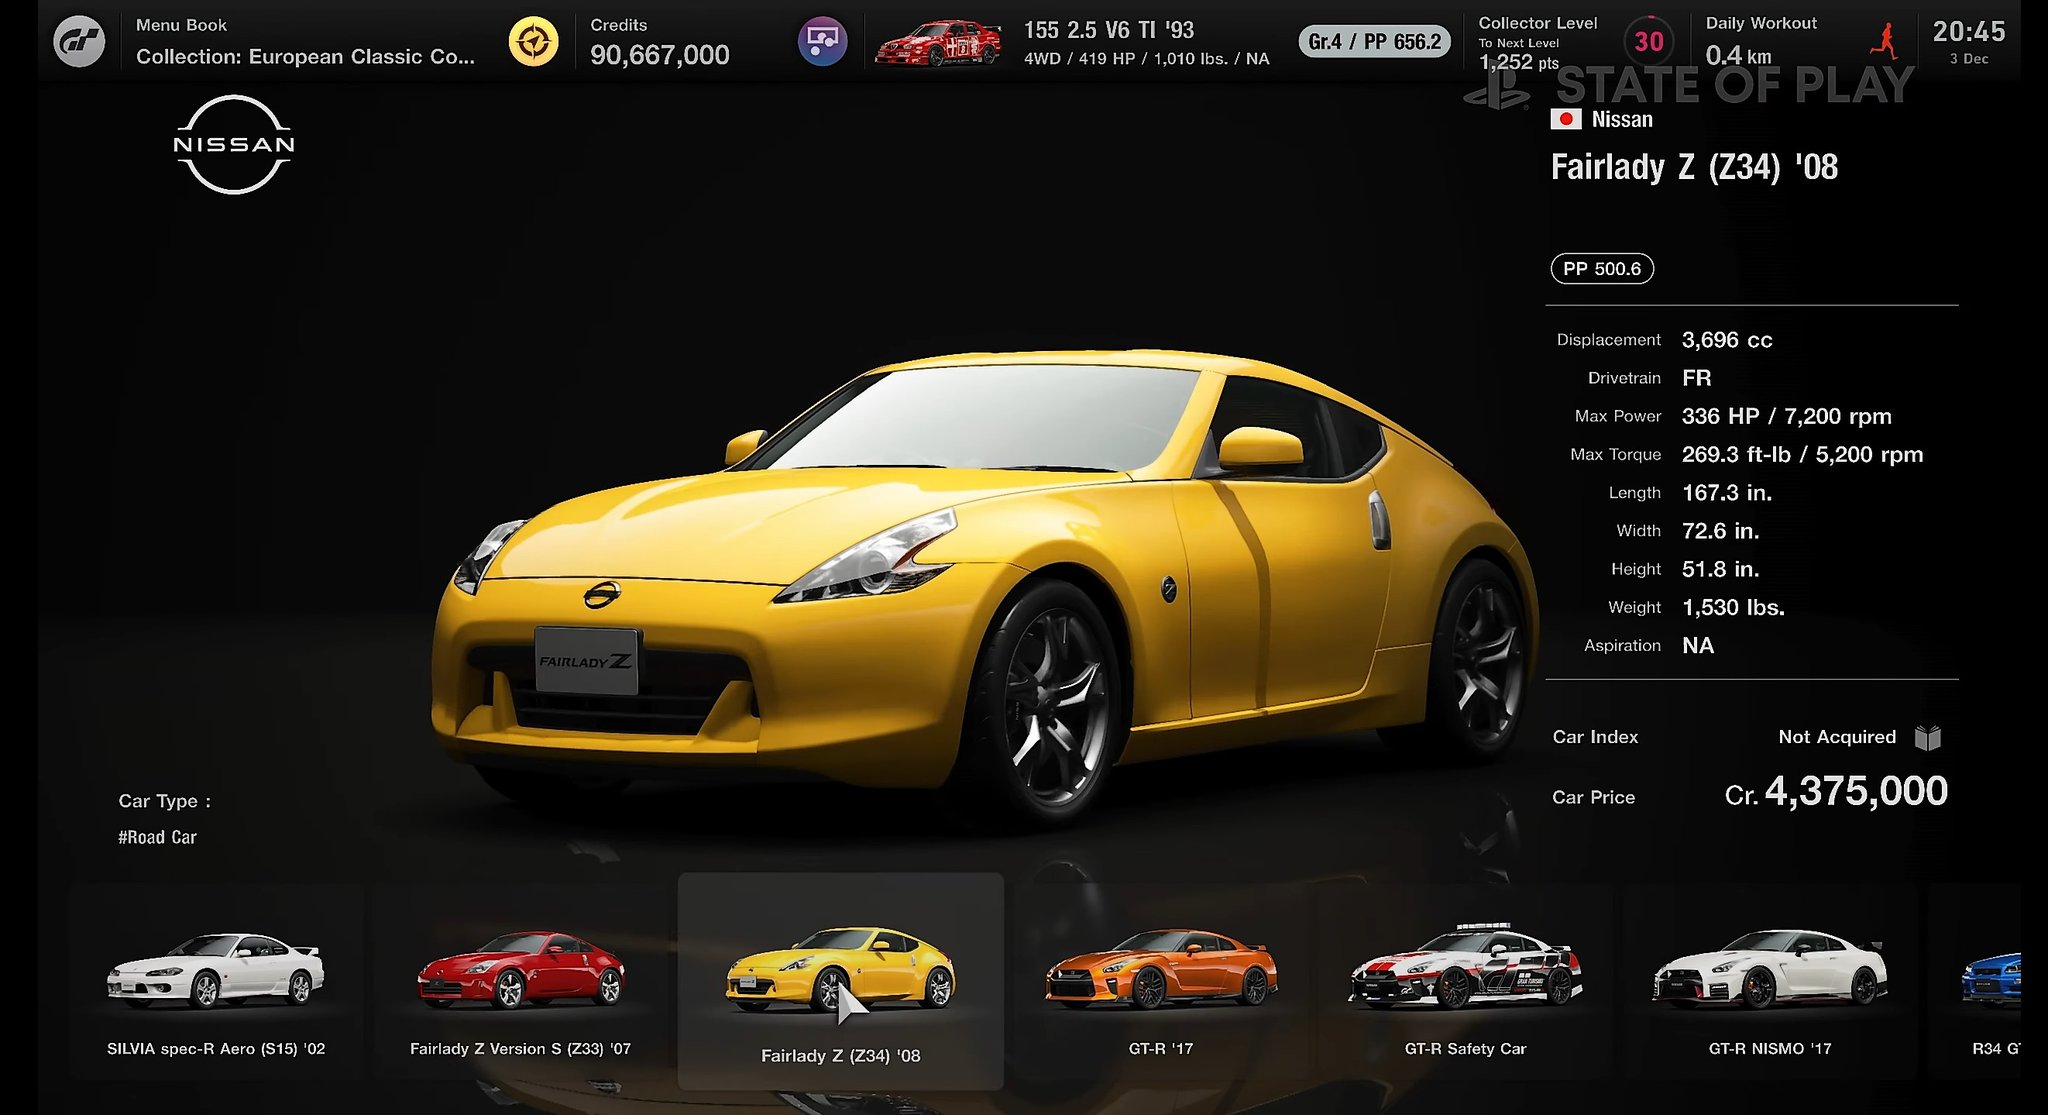Viewport: 2048px width, 1115px height.
Task: Click the Displacement 3,696 cc value
Action: pyautogui.click(x=1727, y=340)
